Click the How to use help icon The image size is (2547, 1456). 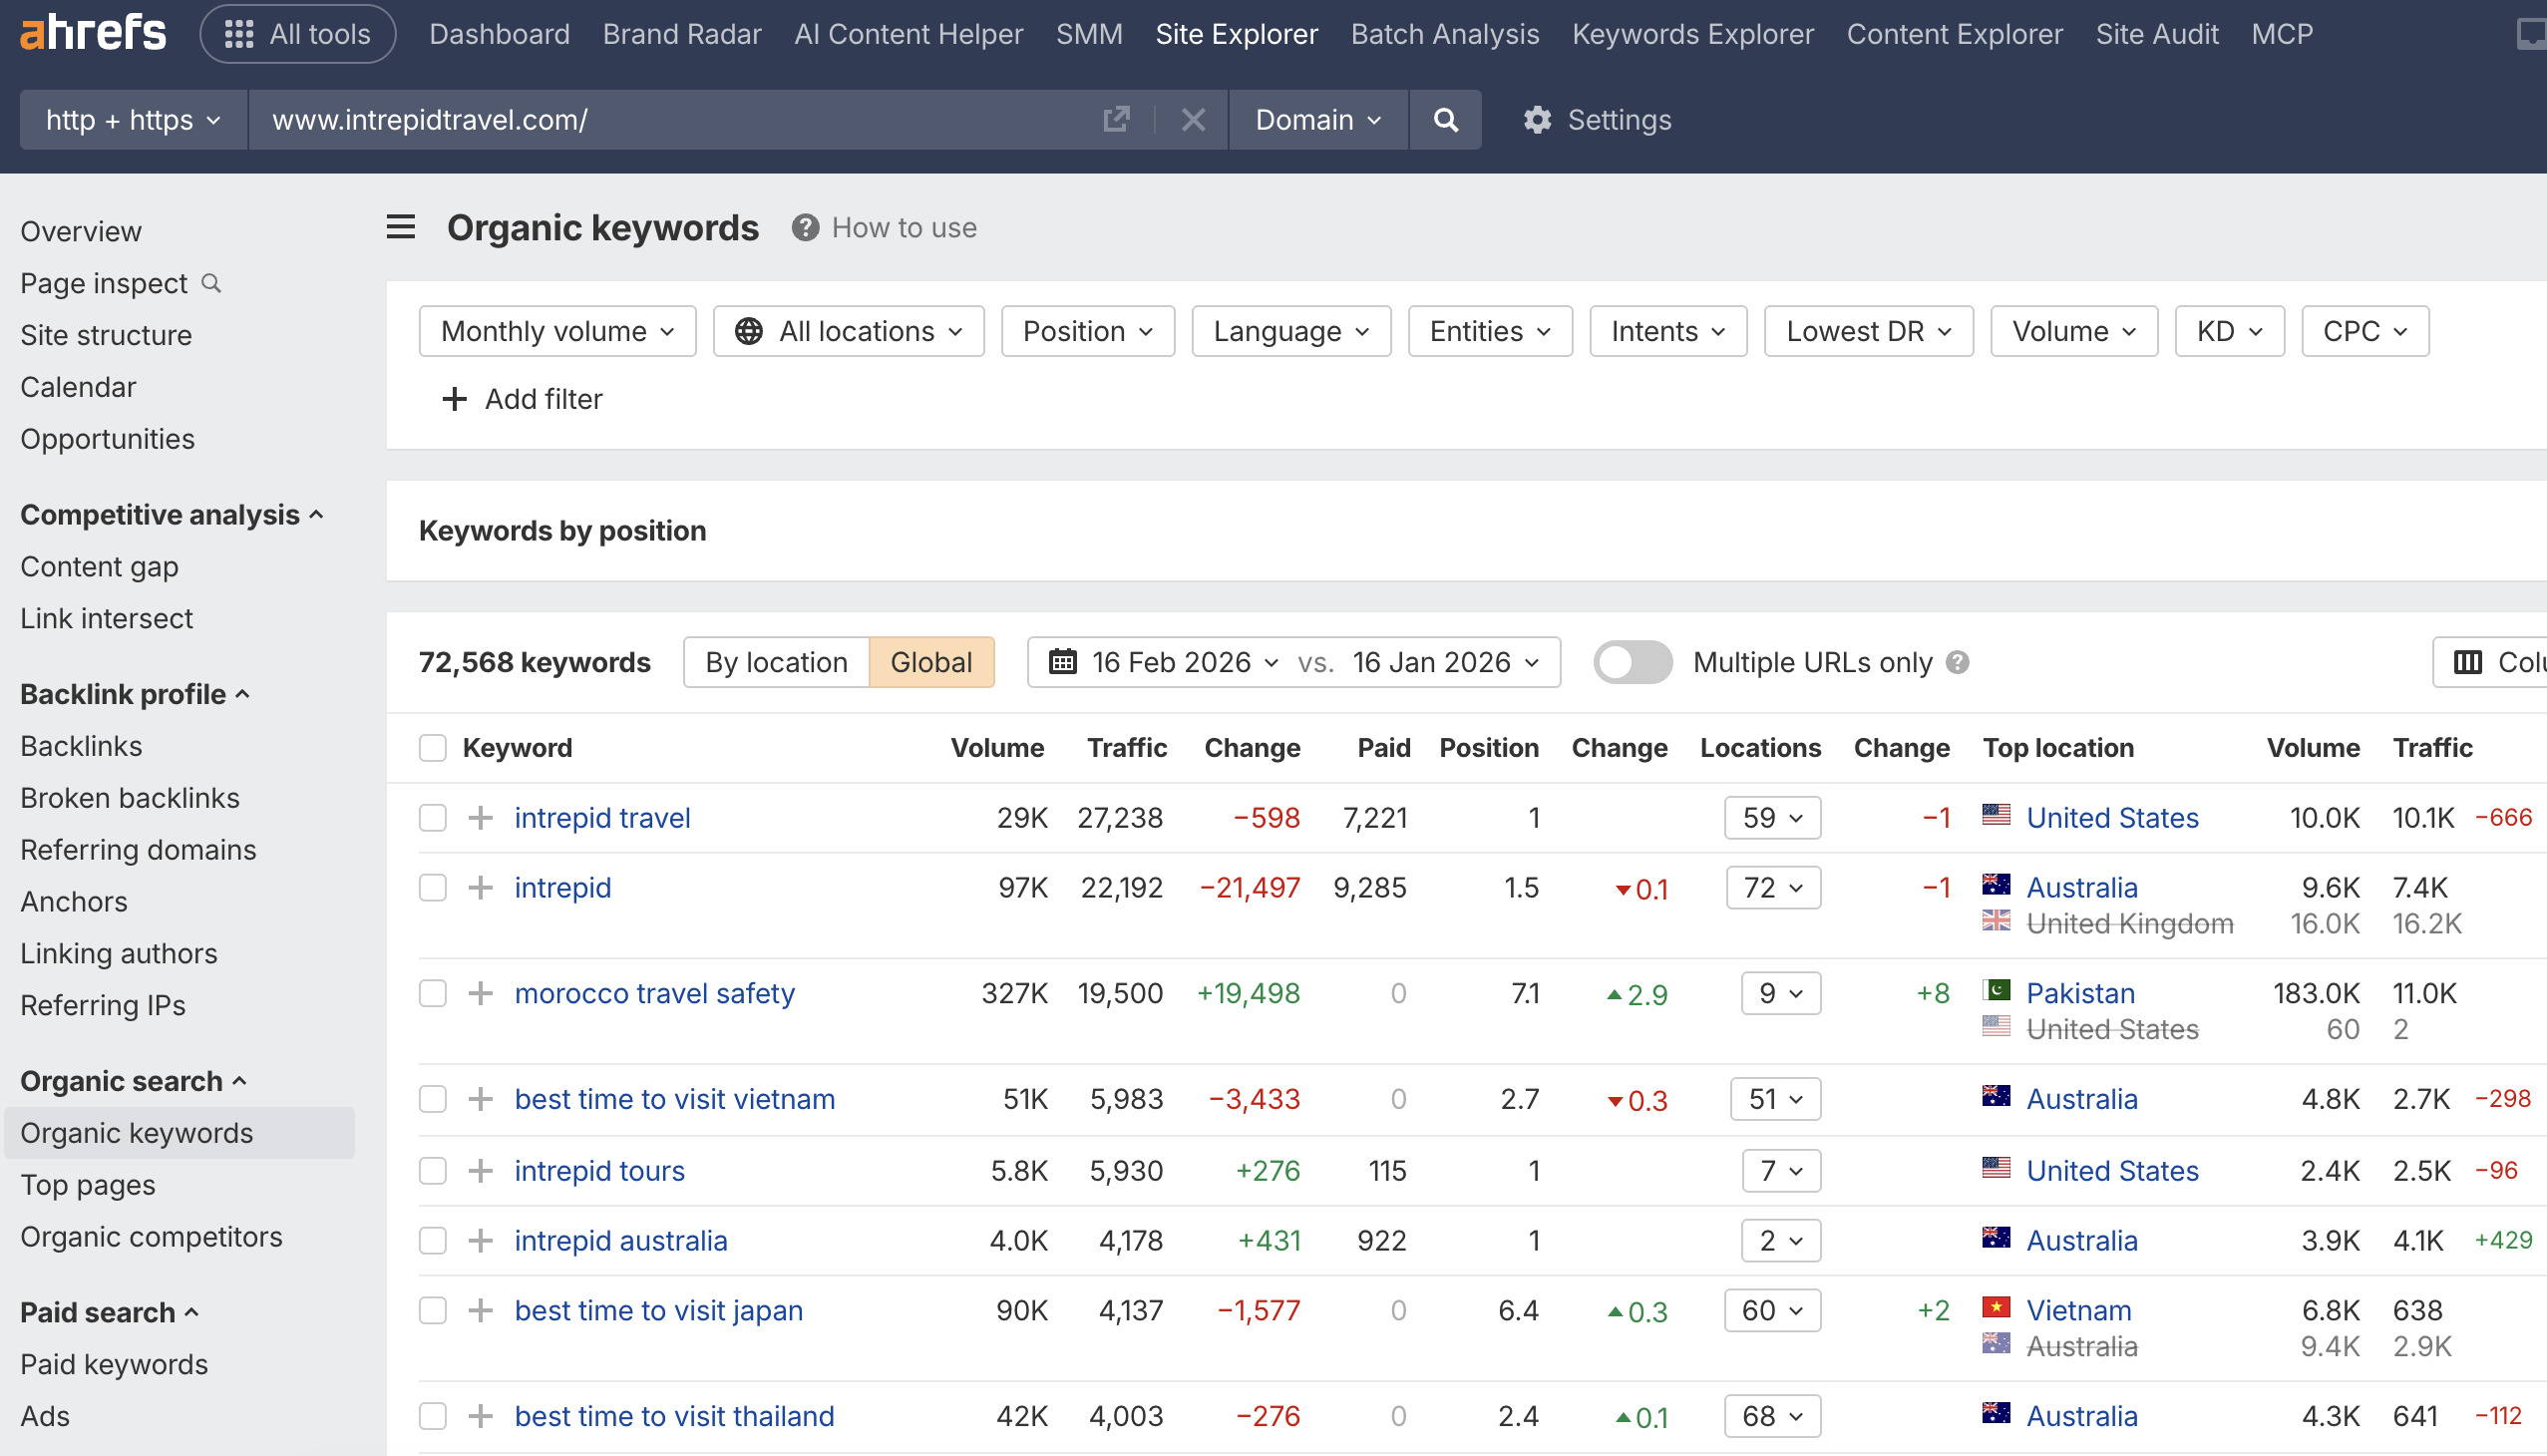pos(804,227)
